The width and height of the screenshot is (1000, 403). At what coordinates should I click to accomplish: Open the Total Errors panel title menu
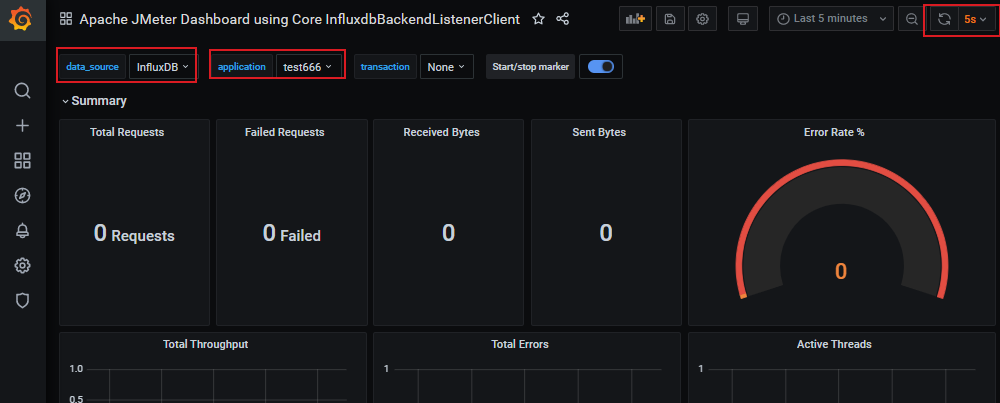pos(520,344)
